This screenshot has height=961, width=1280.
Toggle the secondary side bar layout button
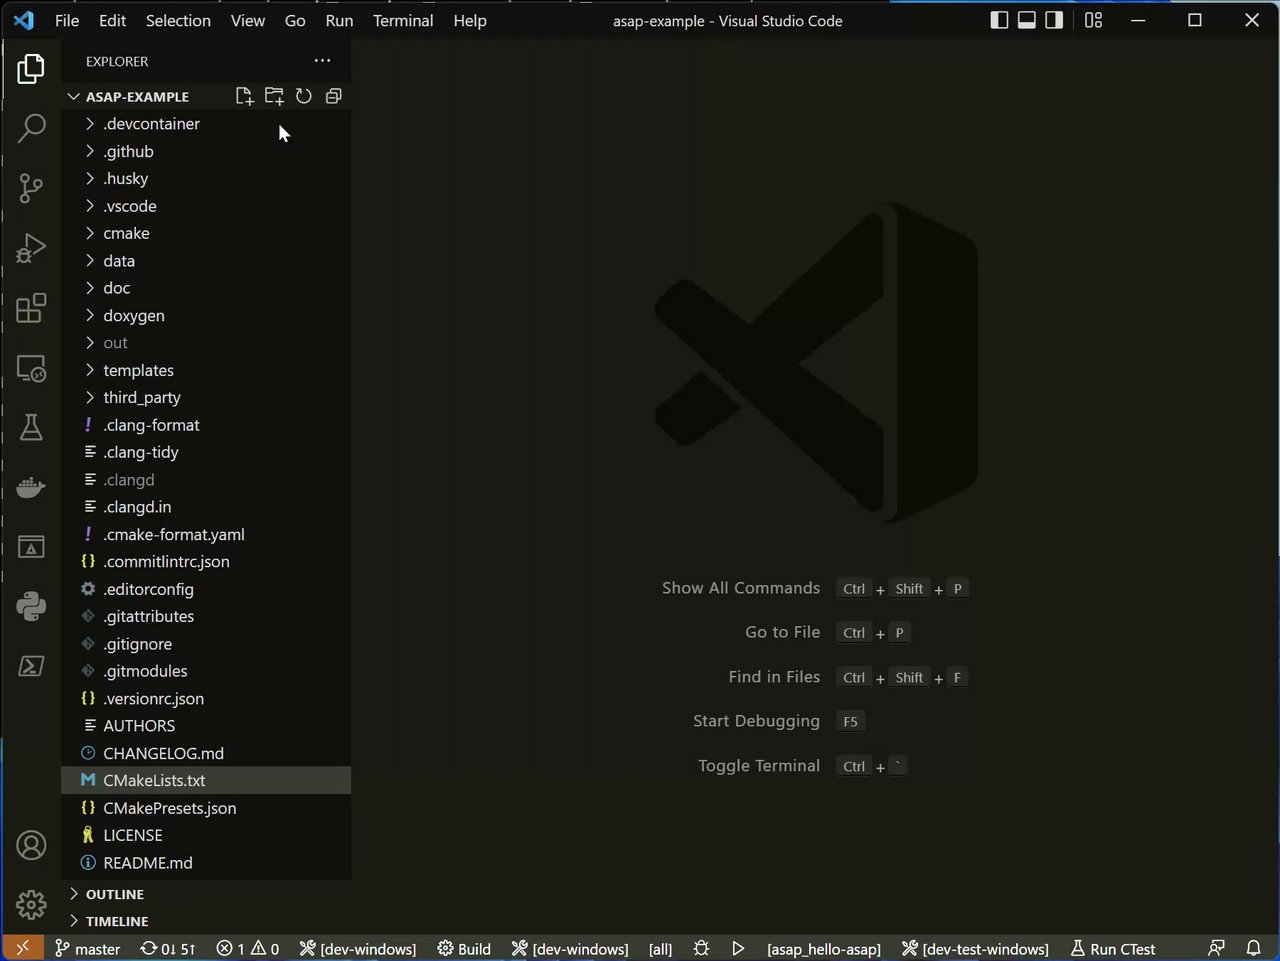point(1054,20)
